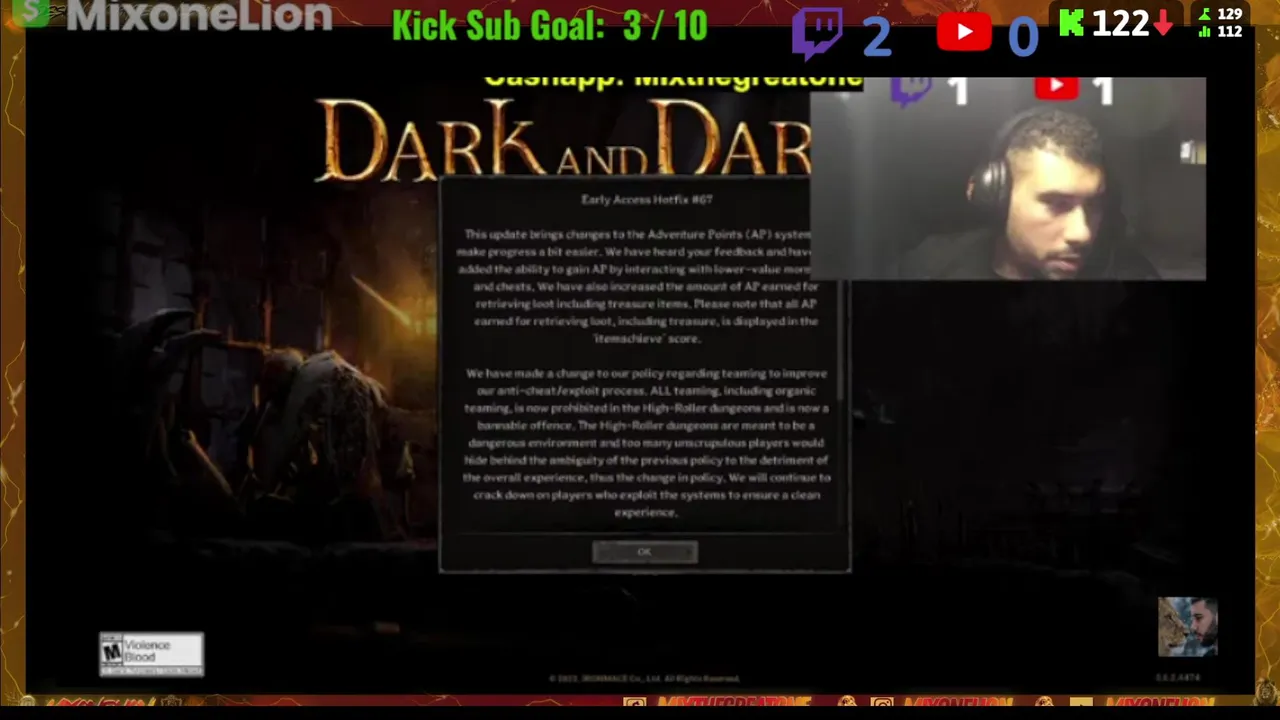The height and width of the screenshot is (720, 1280).
Task: Click the large red YouTube icon
Action: pyautogui.click(x=964, y=32)
